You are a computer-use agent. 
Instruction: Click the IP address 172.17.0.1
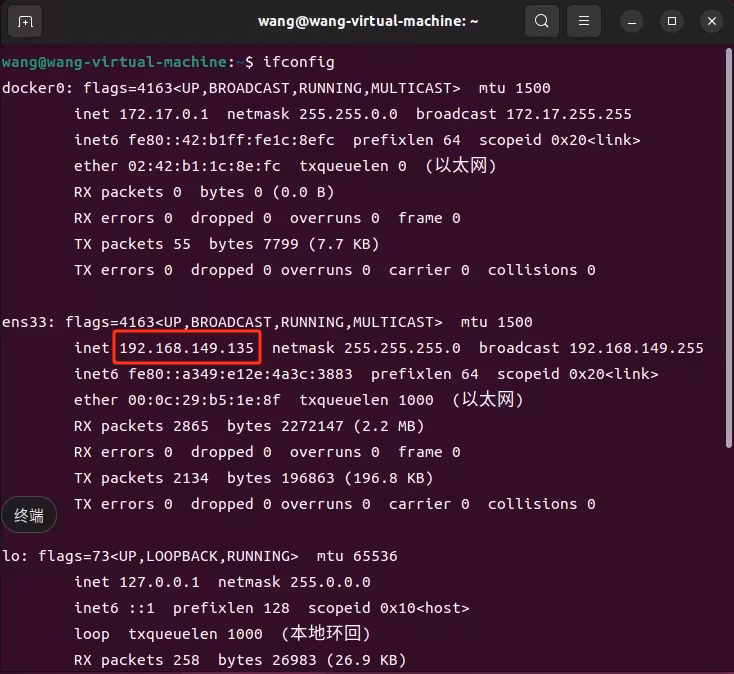pyautogui.click(x=164, y=114)
